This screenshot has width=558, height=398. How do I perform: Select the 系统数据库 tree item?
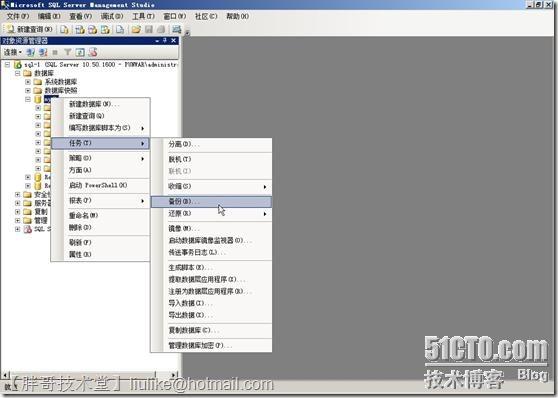(60, 82)
